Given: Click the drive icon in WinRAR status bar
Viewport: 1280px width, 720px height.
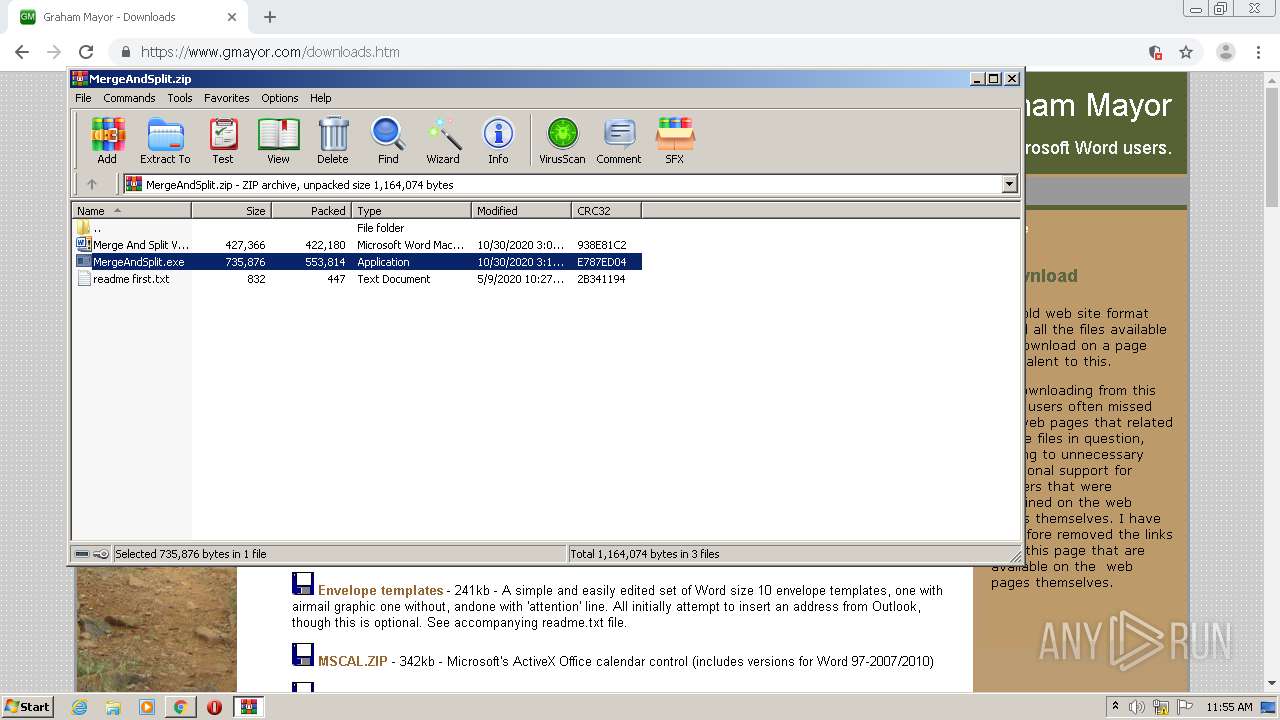Looking at the screenshot, I should [x=82, y=554].
